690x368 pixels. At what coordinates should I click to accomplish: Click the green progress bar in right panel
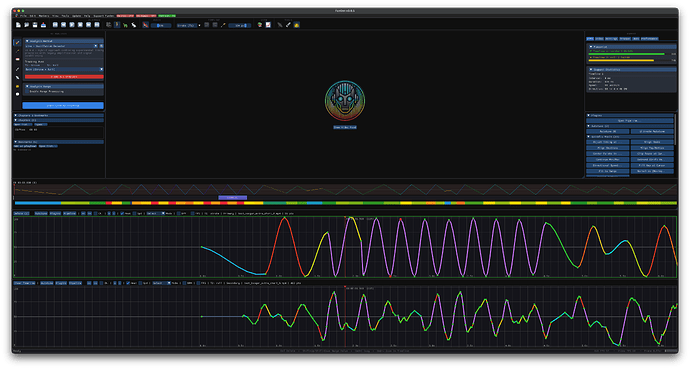(627, 54)
